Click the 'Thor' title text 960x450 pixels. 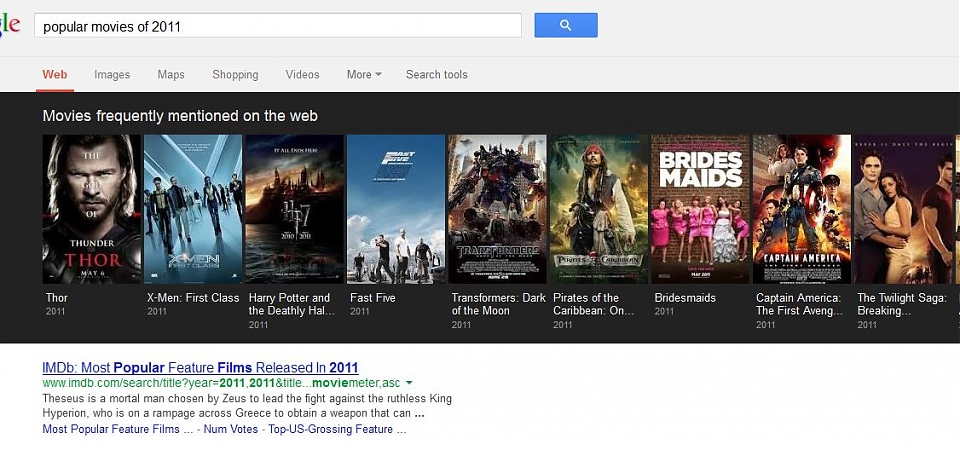(56, 298)
